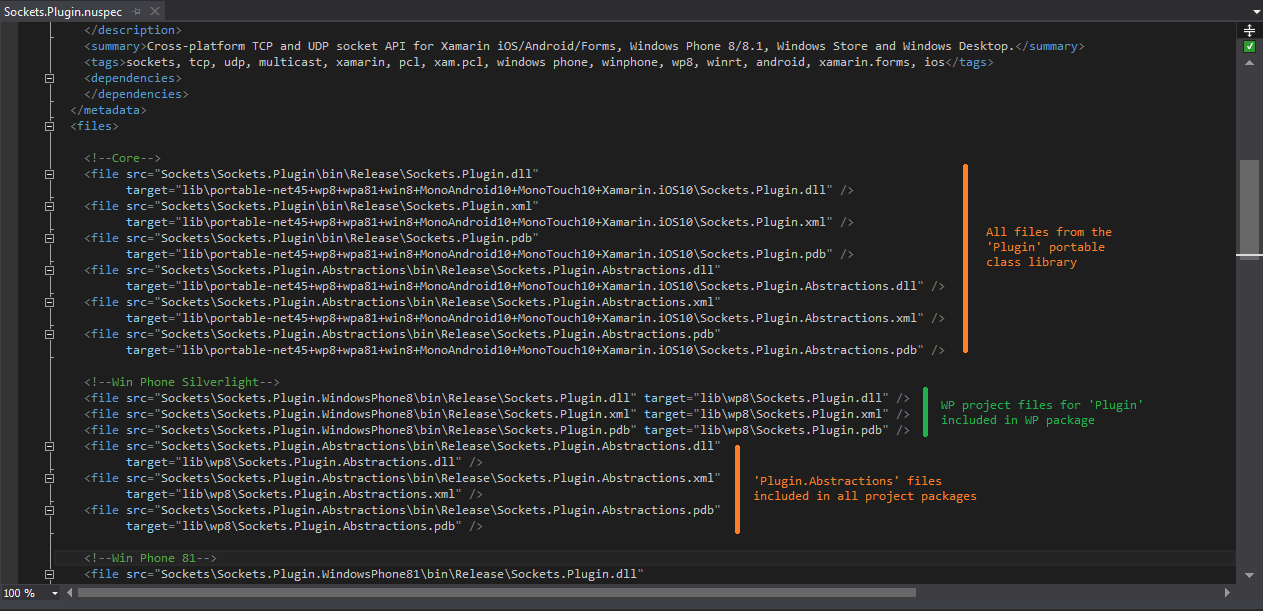Click target line 'lib\wp8\Sockets.Plugin.Abstractions.pdb'

[x=305, y=526]
